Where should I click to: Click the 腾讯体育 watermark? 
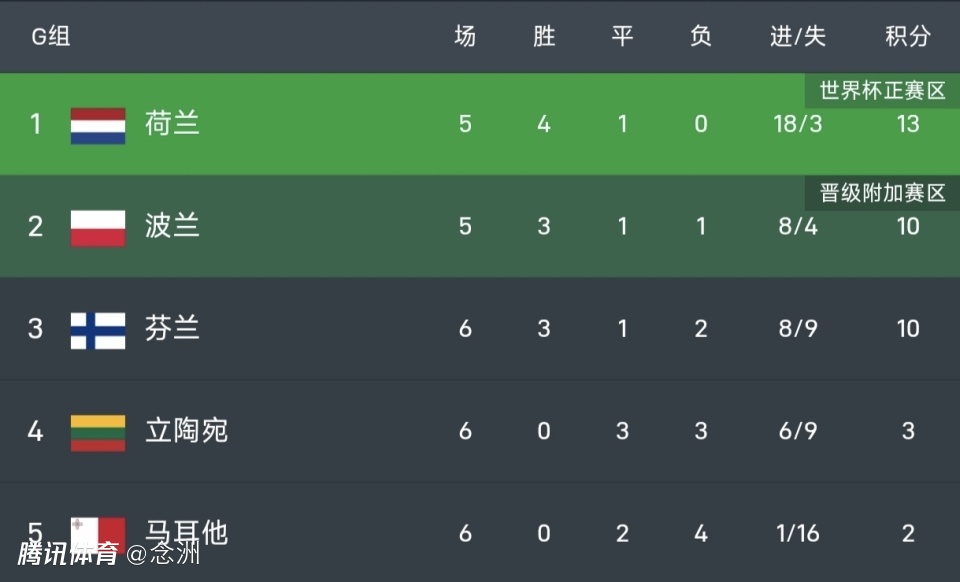(x=68, y=553)
